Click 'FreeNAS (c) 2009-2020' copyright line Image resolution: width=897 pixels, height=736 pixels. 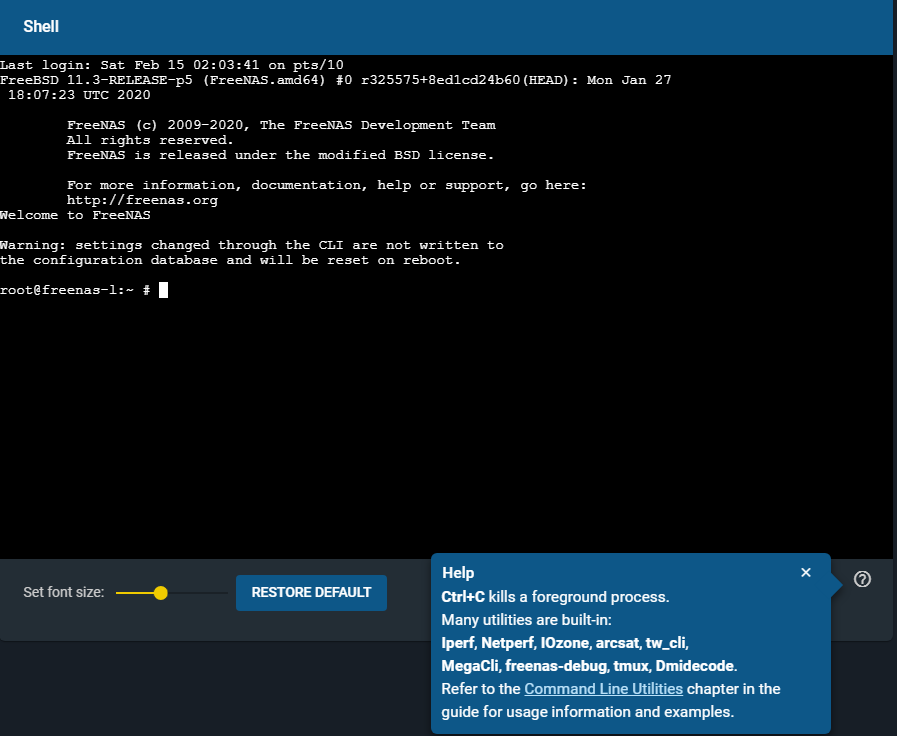coord(281,125)
